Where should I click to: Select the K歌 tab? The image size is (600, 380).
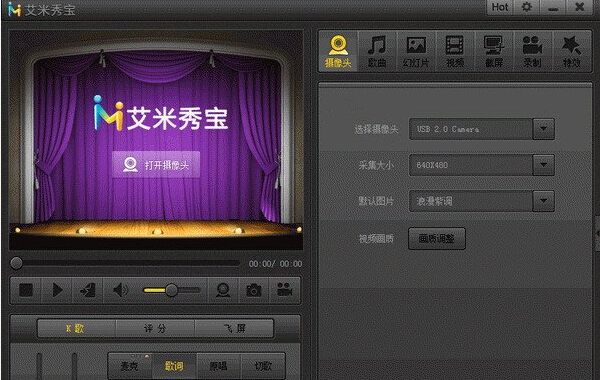tap(76, 328)
